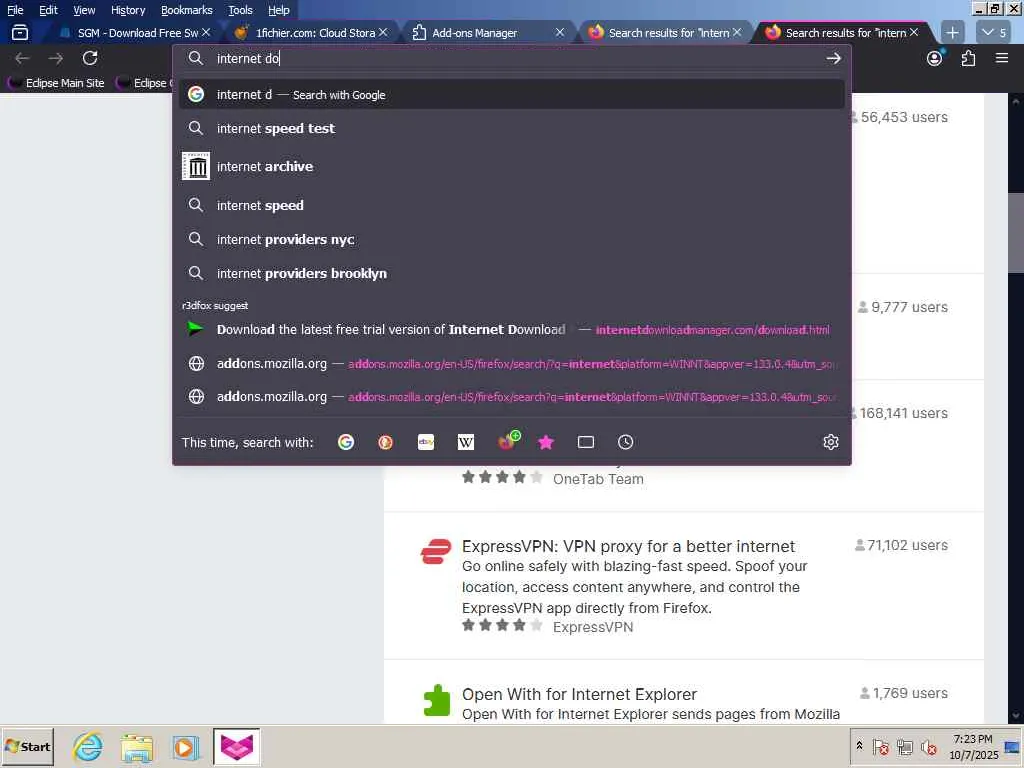Switch to Add-ons Manager tab

[x=483, y=33]
